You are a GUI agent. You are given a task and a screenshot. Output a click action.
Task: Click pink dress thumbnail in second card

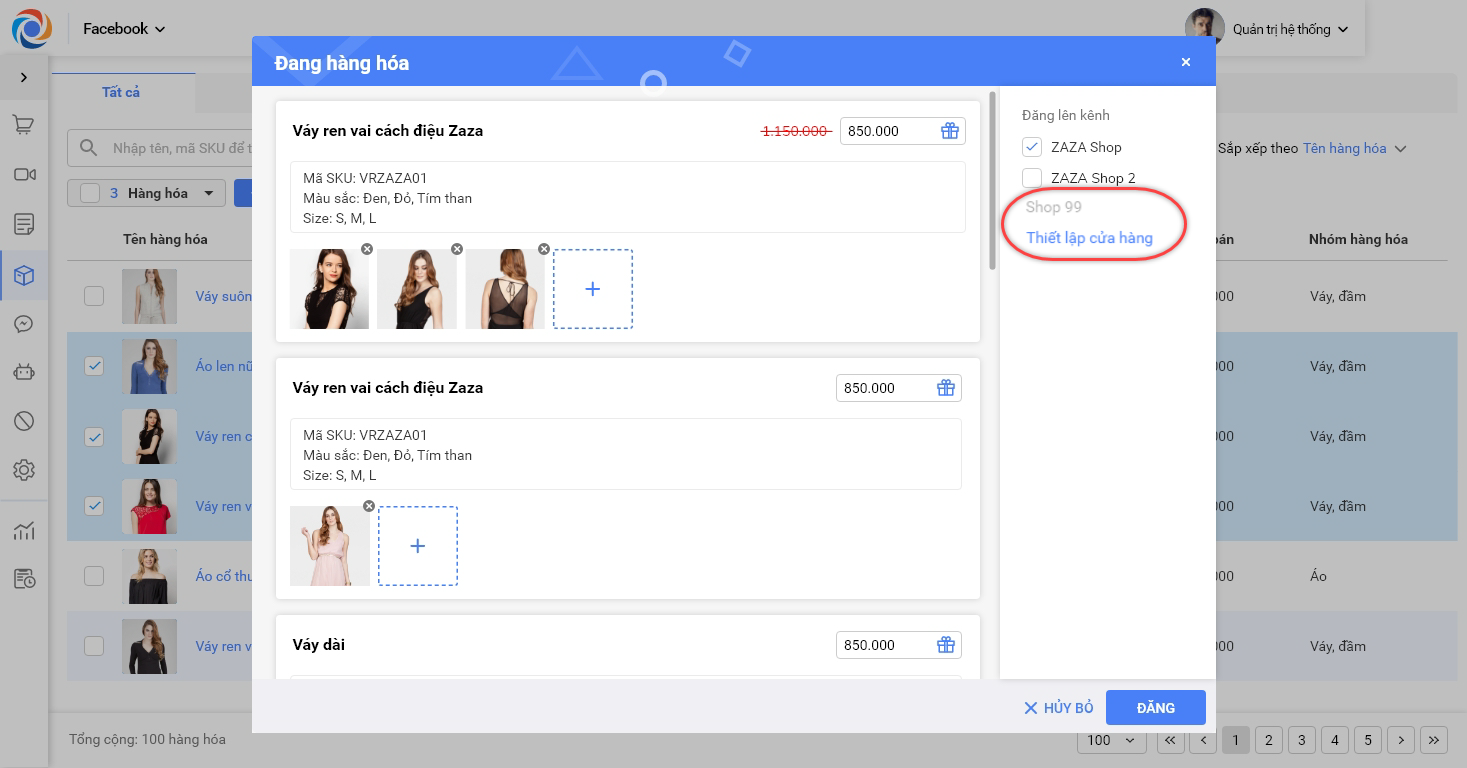coord(330,546)
